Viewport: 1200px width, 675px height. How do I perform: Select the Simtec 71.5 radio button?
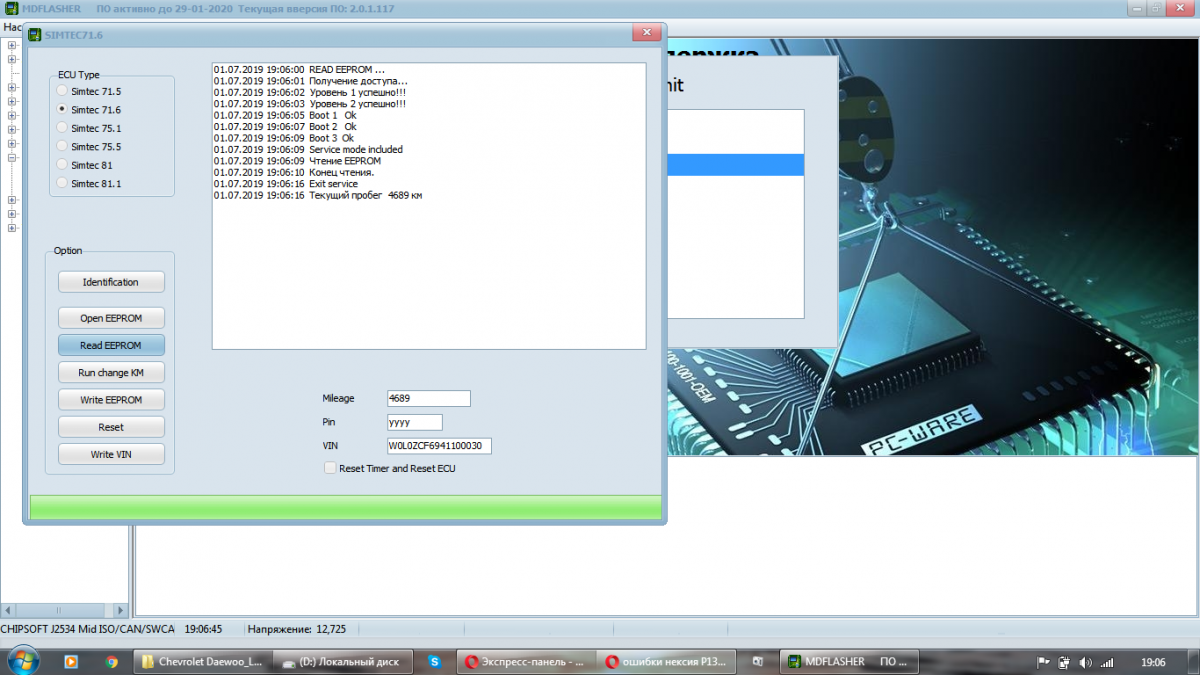tap(63, 91)
